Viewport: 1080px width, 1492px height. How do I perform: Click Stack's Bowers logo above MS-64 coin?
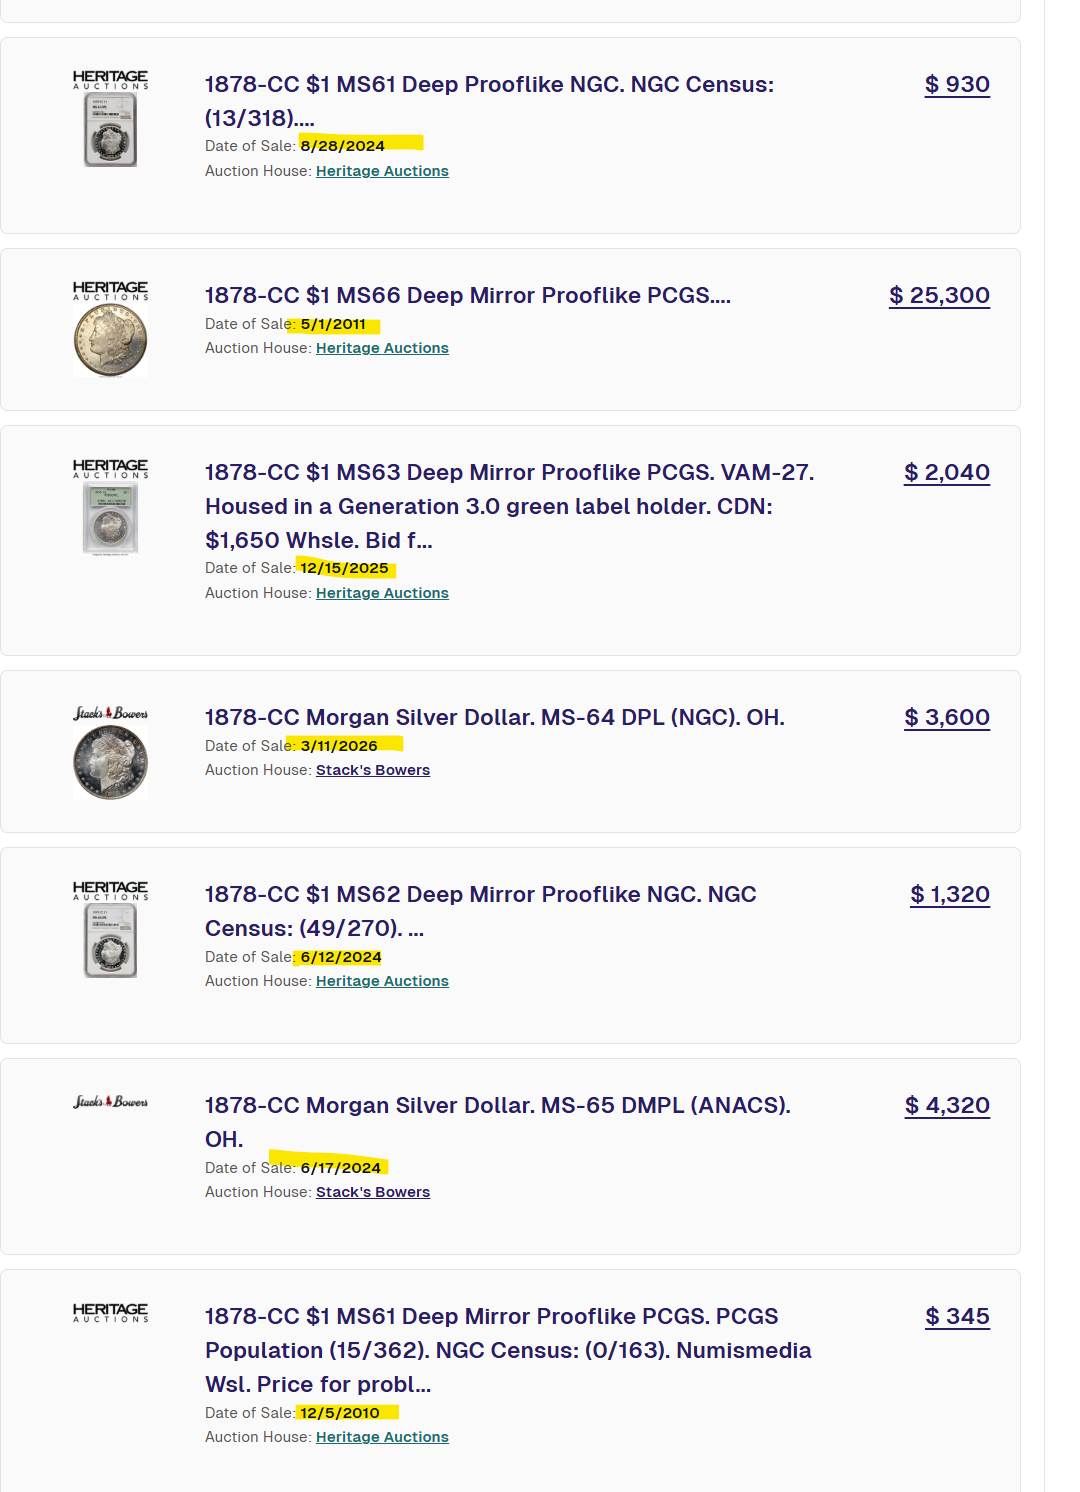(110, 713)
